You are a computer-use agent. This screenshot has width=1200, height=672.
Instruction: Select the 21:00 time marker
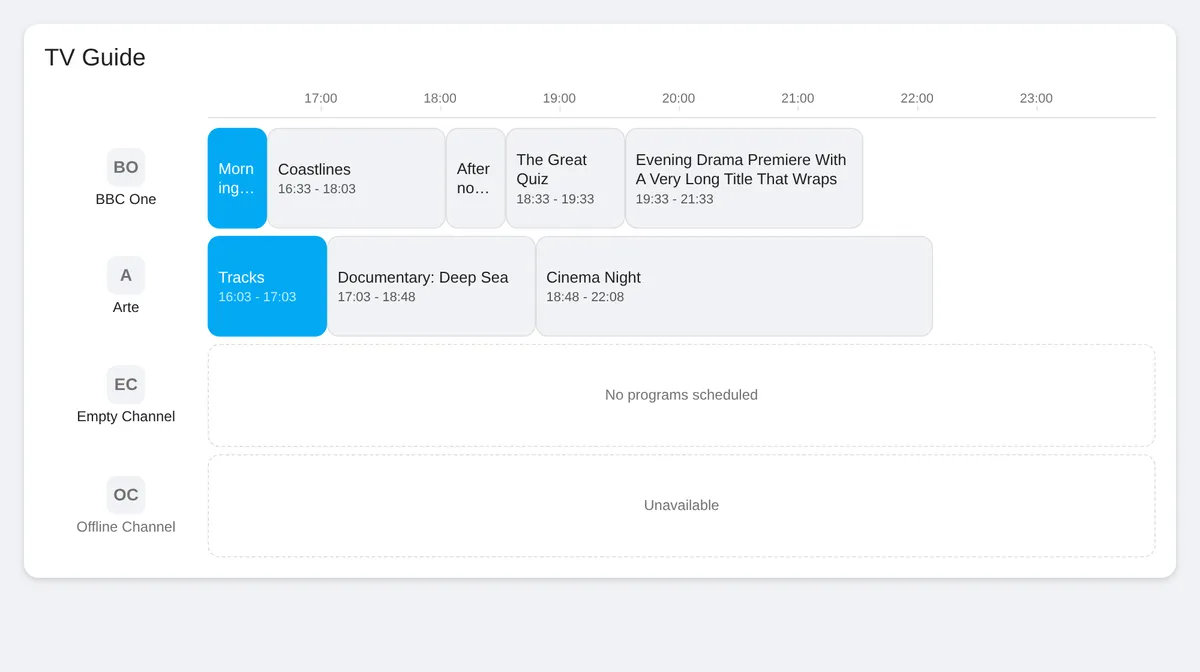(x=798, y=98)
